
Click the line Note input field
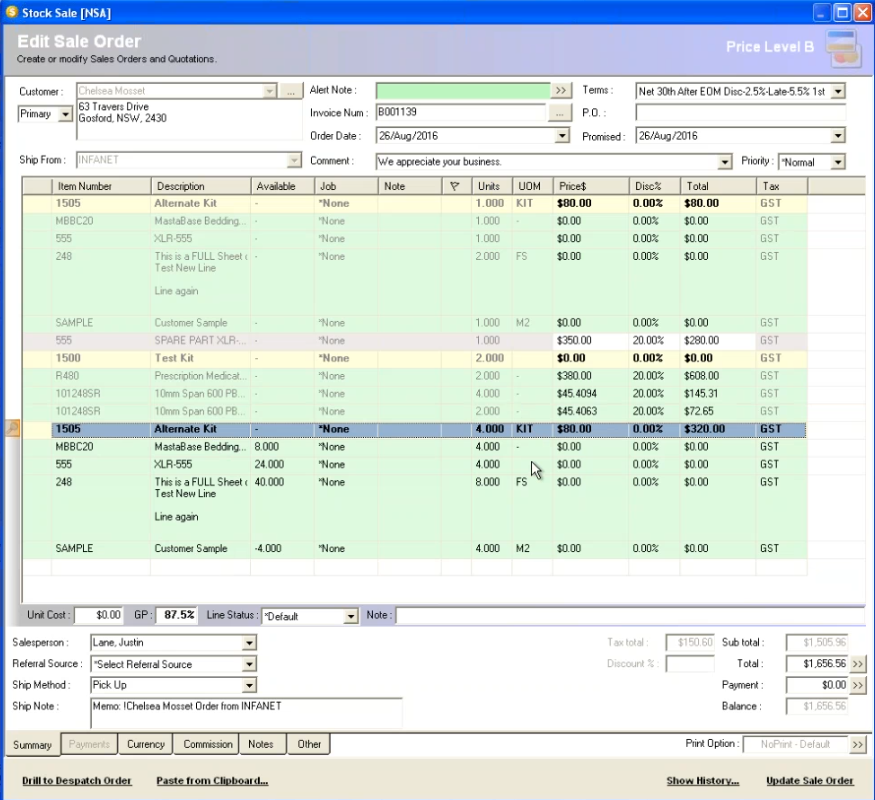coord(630,616)
